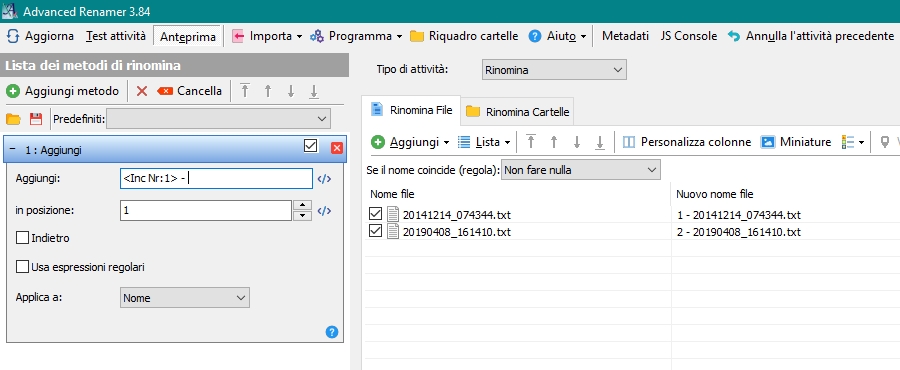Click new name 2 - 20190408_161410.txt
The width and height of the screenshot is (900, 370).
(739, 232)
